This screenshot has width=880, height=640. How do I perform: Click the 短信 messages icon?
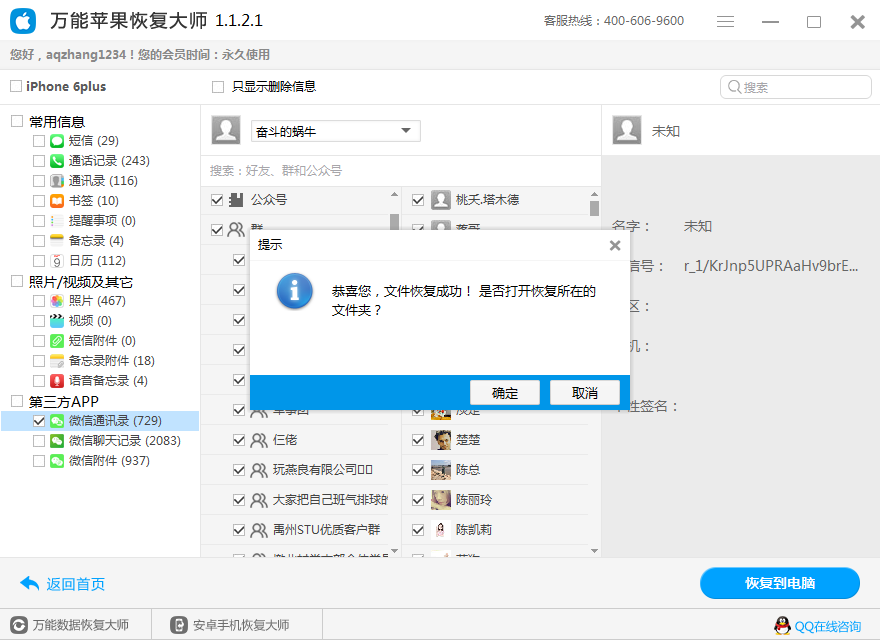[57, 140]
